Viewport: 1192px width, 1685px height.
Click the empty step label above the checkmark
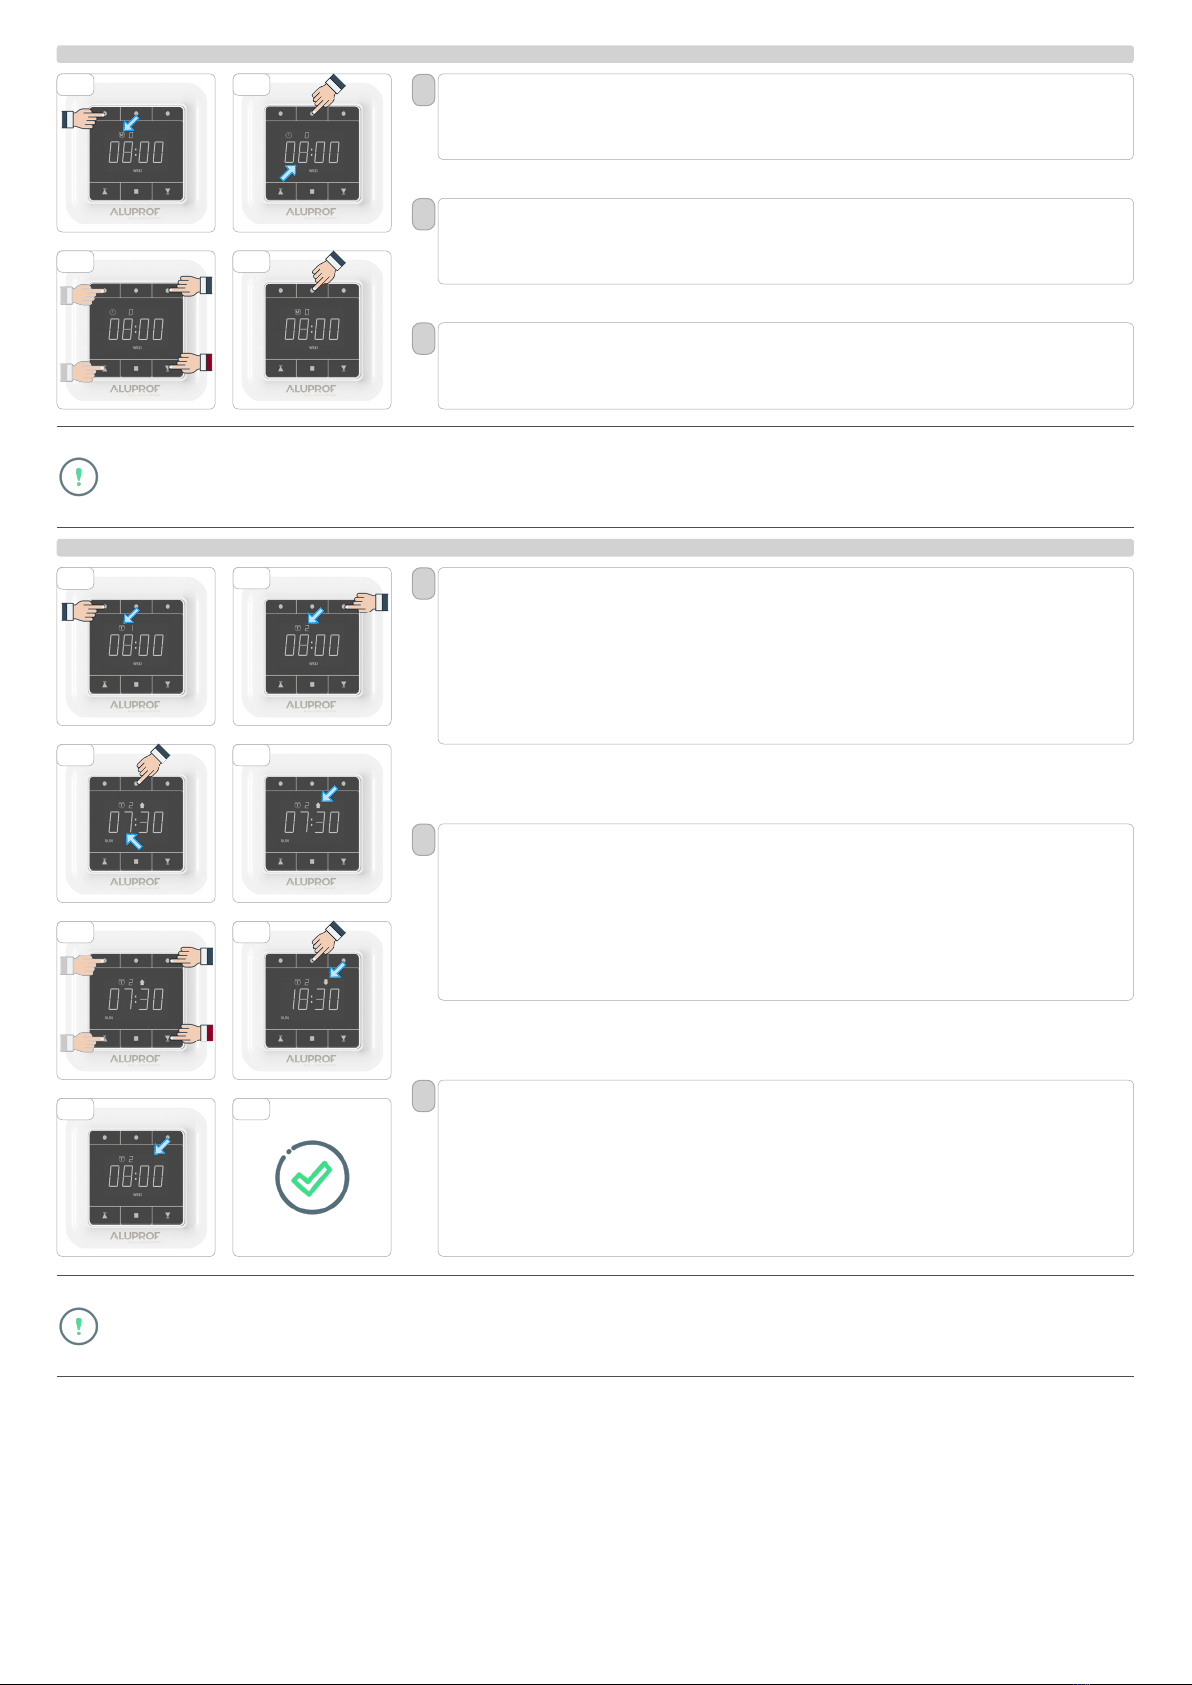pos(251,1109)
